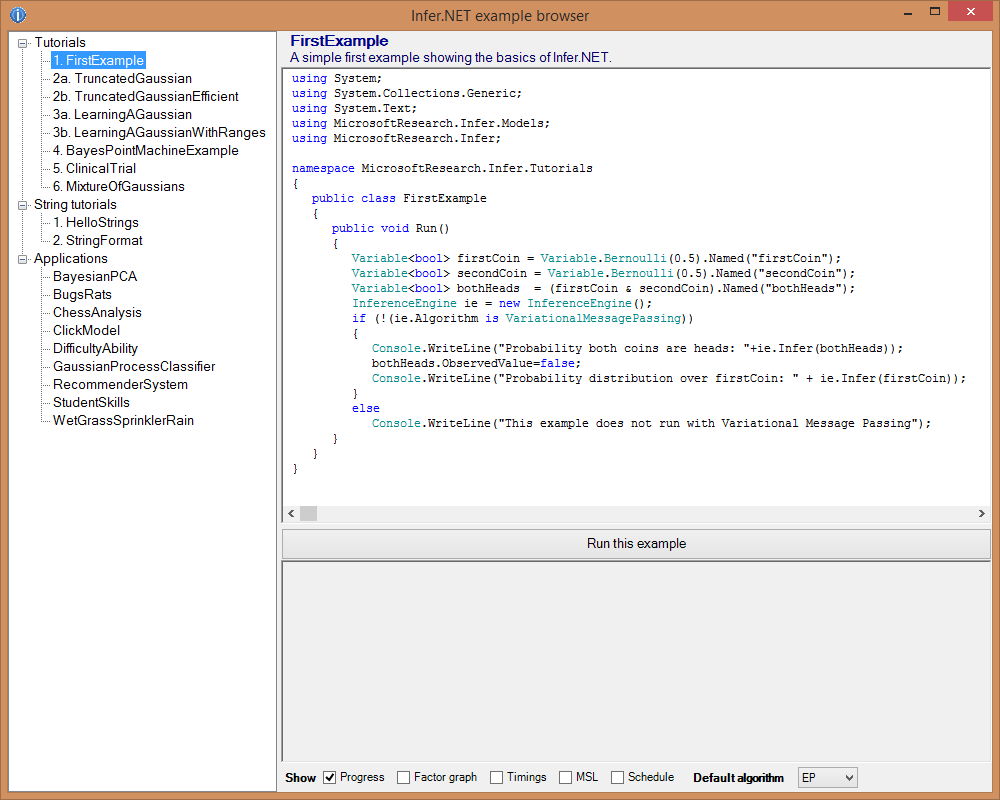Select 2b. TruncatedGaussianEfficient in the tree
The width and height of the screenshot is (1000, 800).
coord(145,96)
